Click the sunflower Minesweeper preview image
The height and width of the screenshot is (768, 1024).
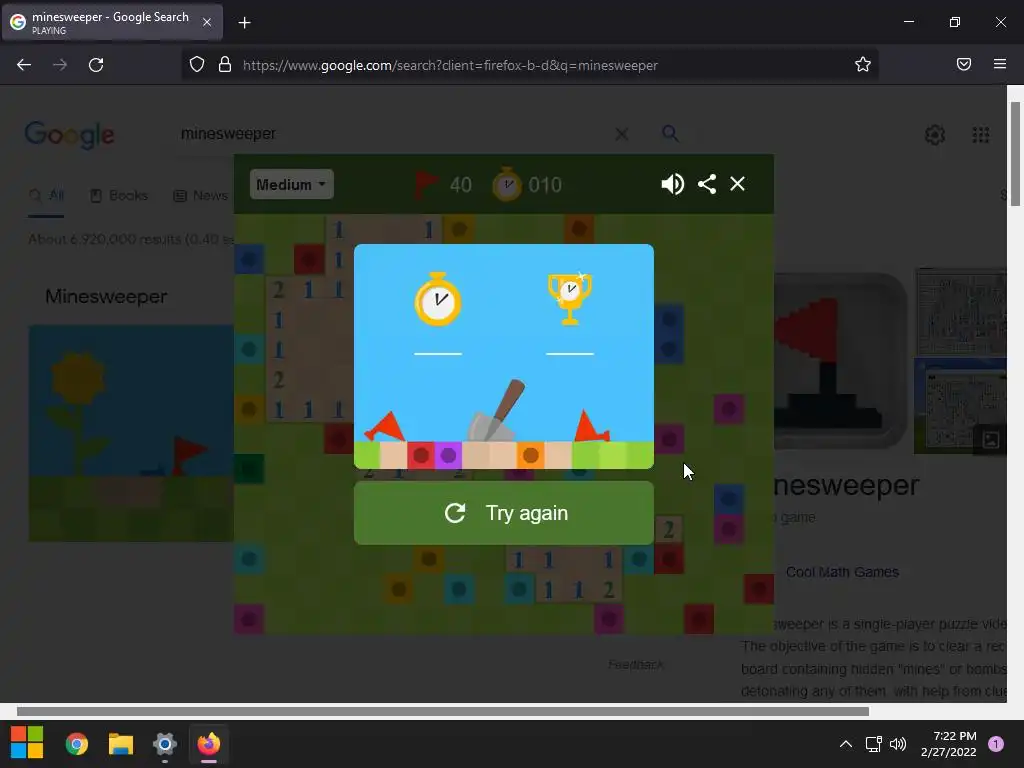point(131,433)
